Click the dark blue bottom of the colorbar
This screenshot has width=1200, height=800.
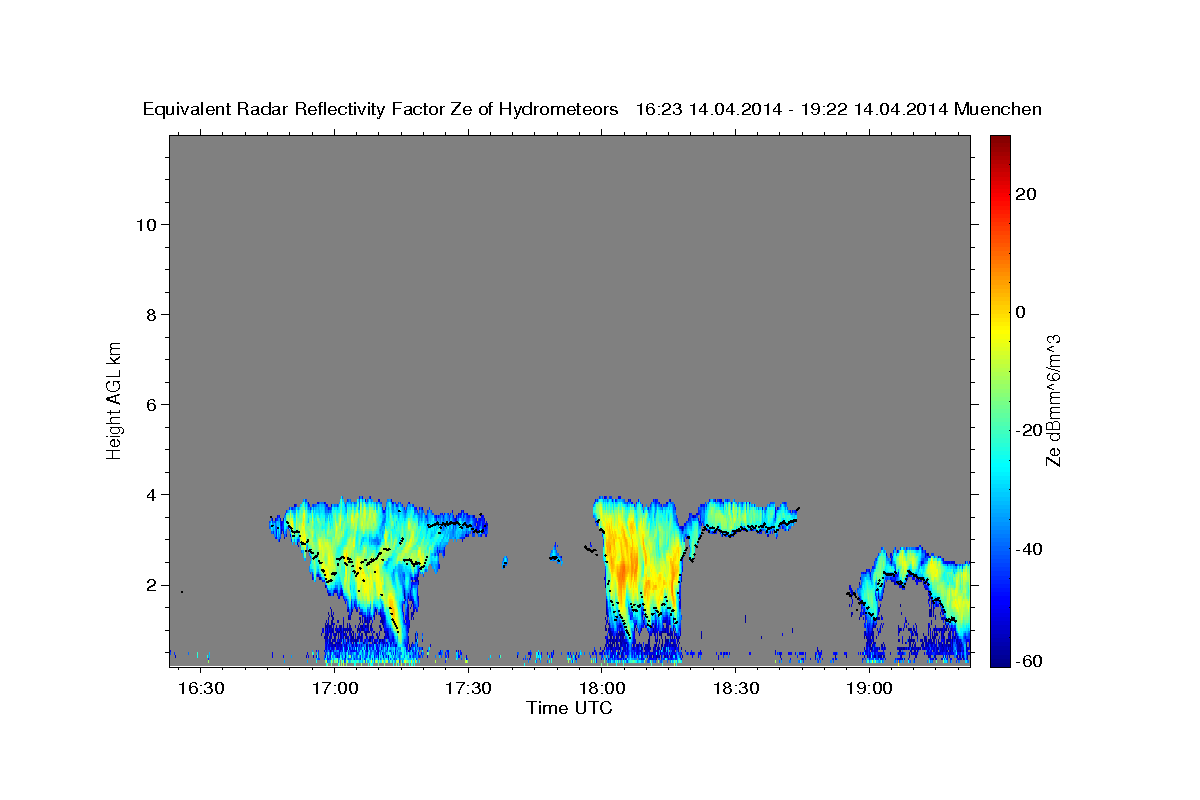click(x=998, y=657)
